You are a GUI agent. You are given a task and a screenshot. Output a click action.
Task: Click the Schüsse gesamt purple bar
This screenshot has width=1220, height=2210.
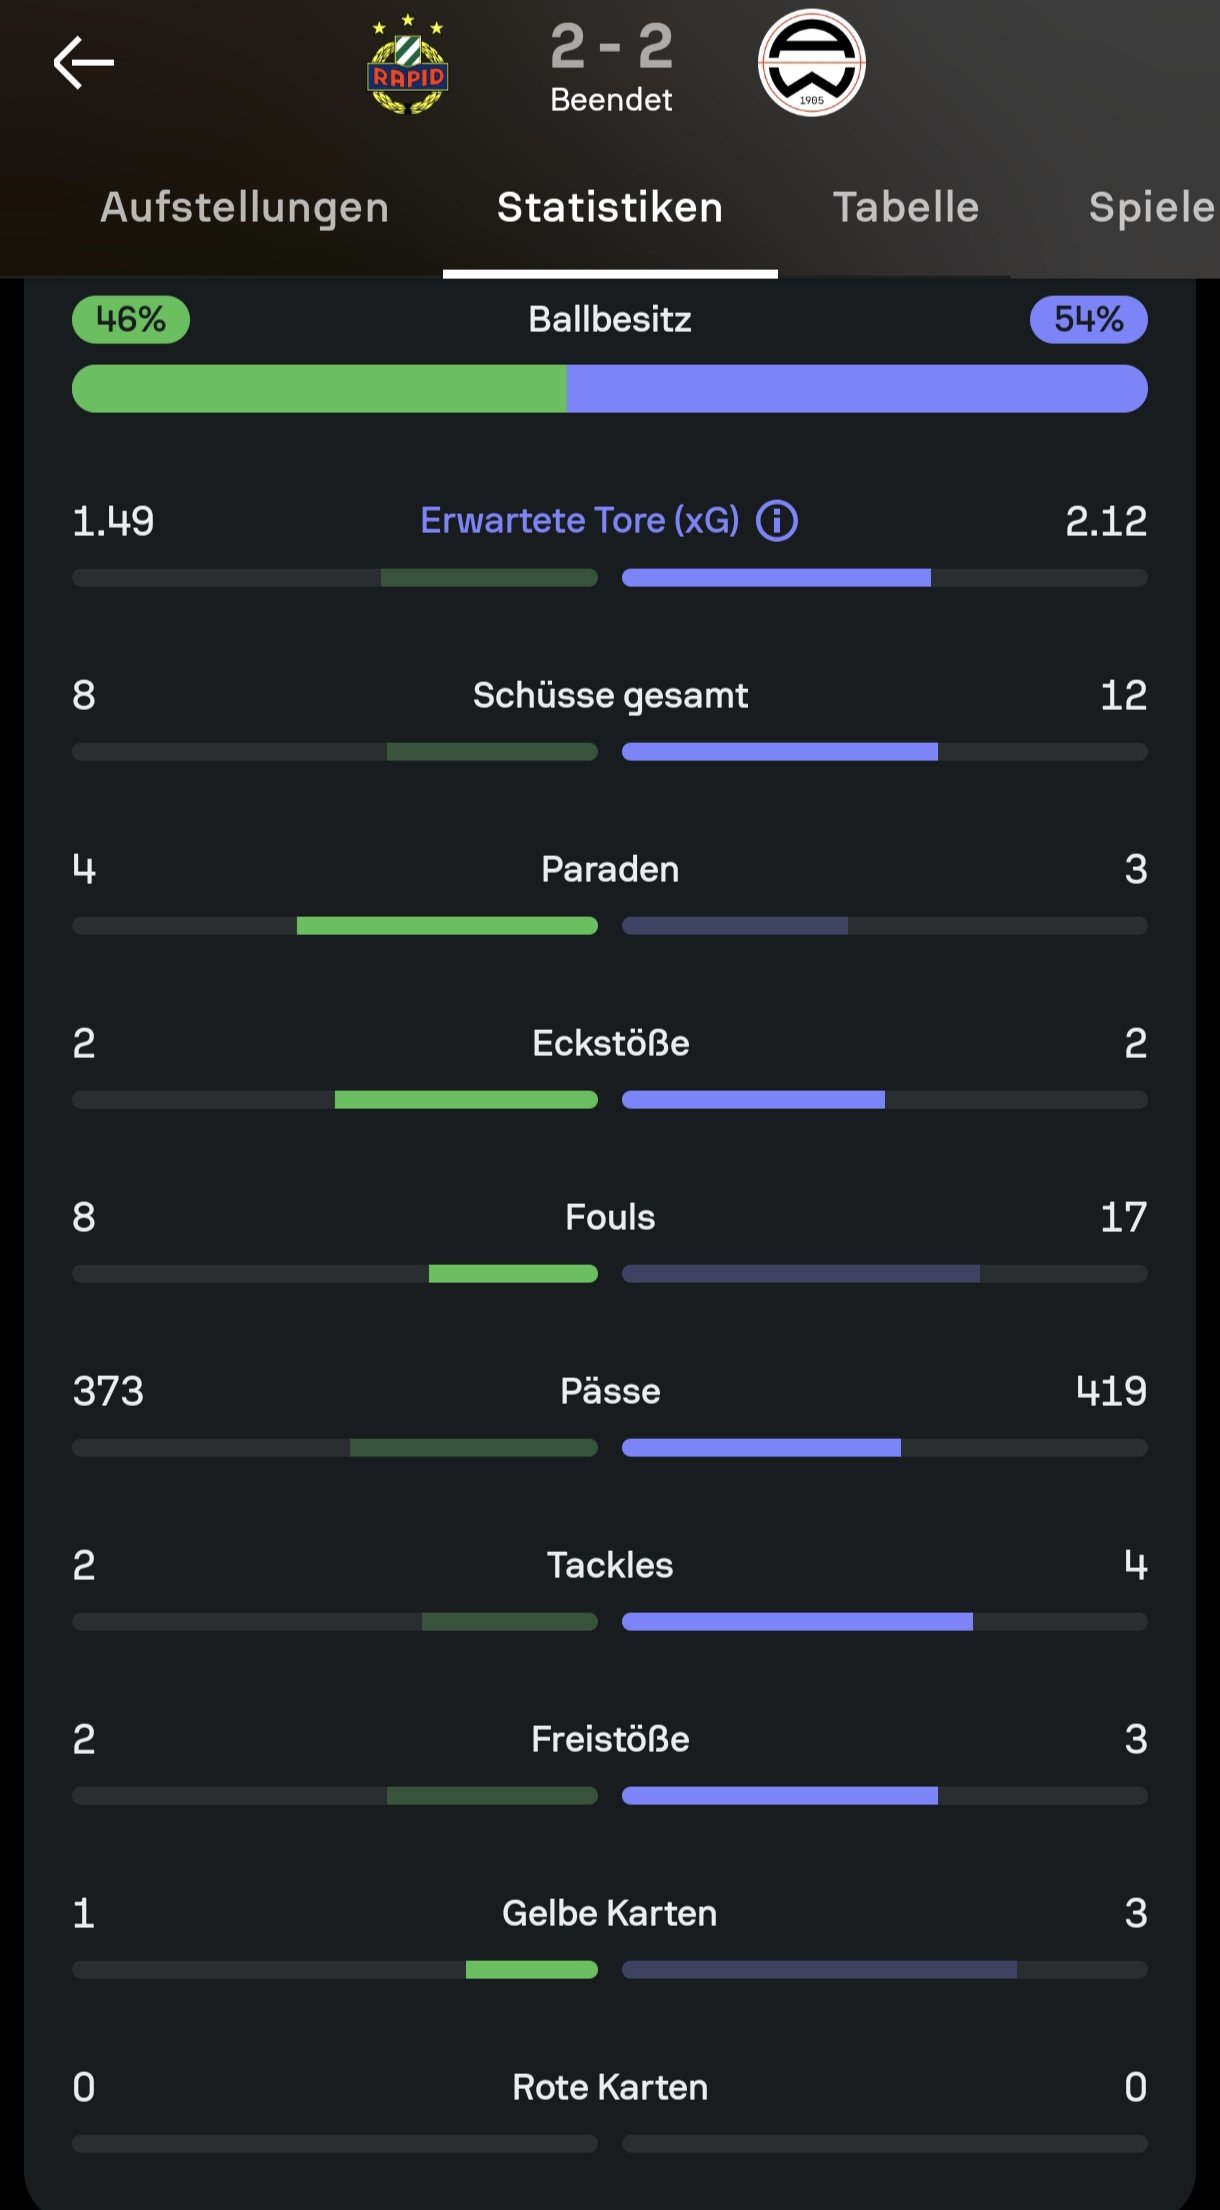[780, 752]
